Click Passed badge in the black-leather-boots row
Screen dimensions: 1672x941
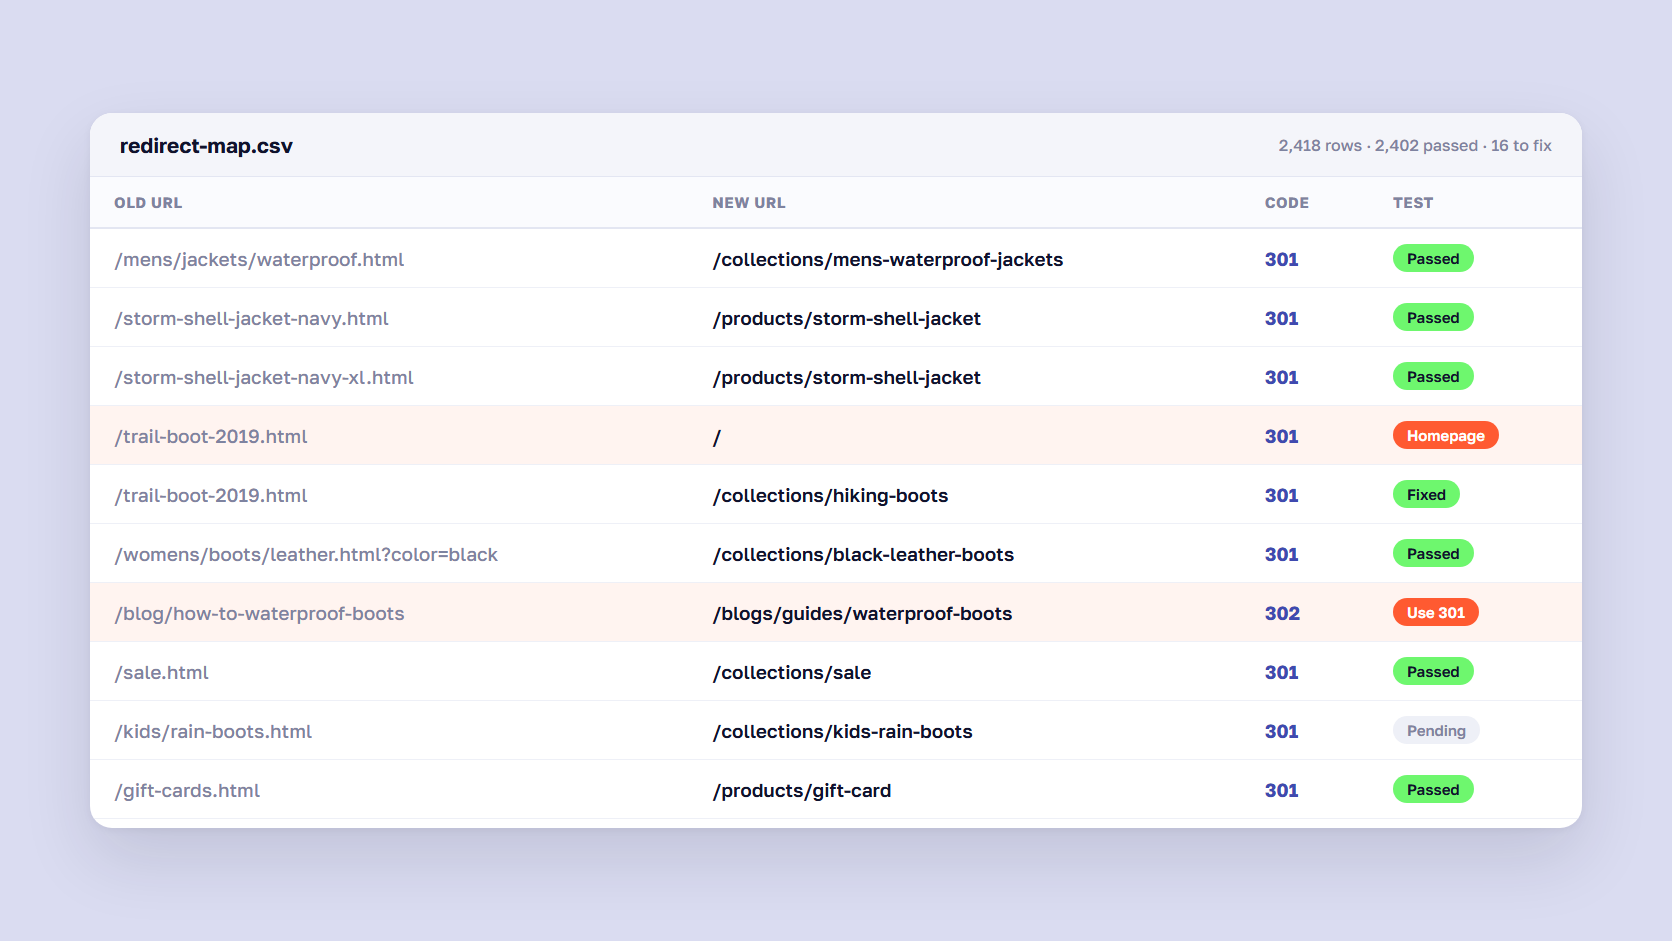click(x=1433, y=554)
